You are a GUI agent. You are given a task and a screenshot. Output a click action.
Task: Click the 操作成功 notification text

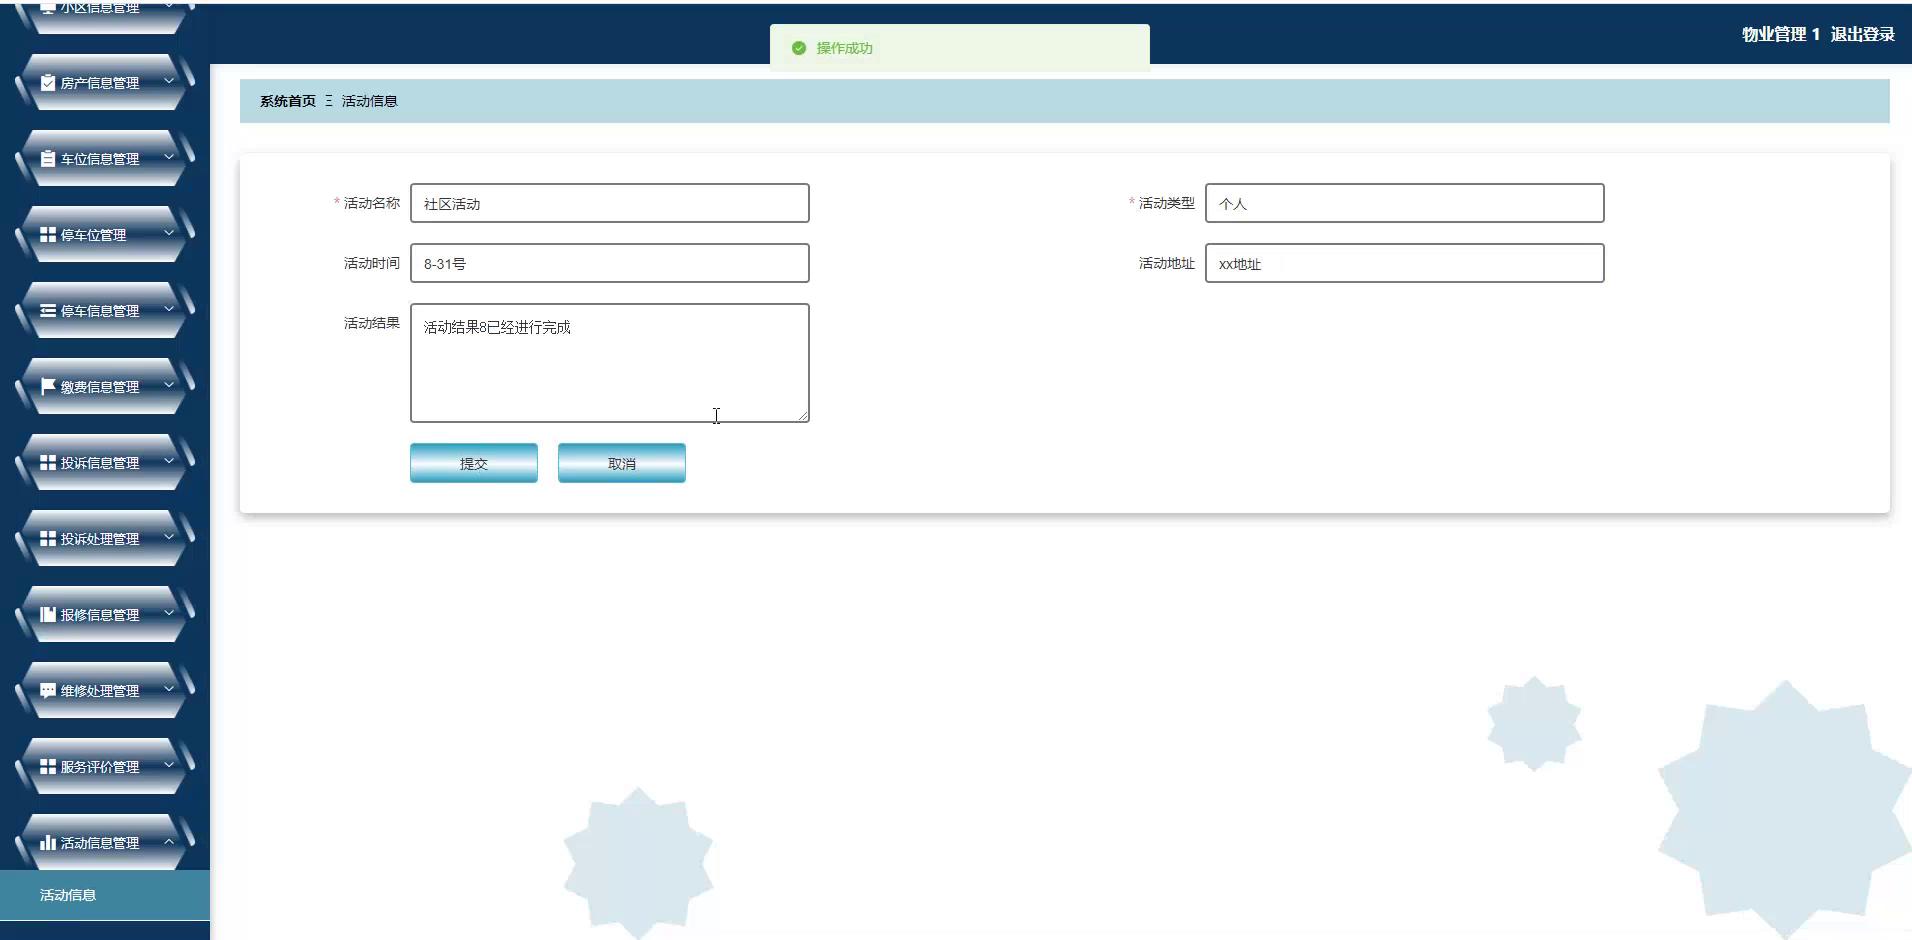pyautogui.click(x=845, y=48)
